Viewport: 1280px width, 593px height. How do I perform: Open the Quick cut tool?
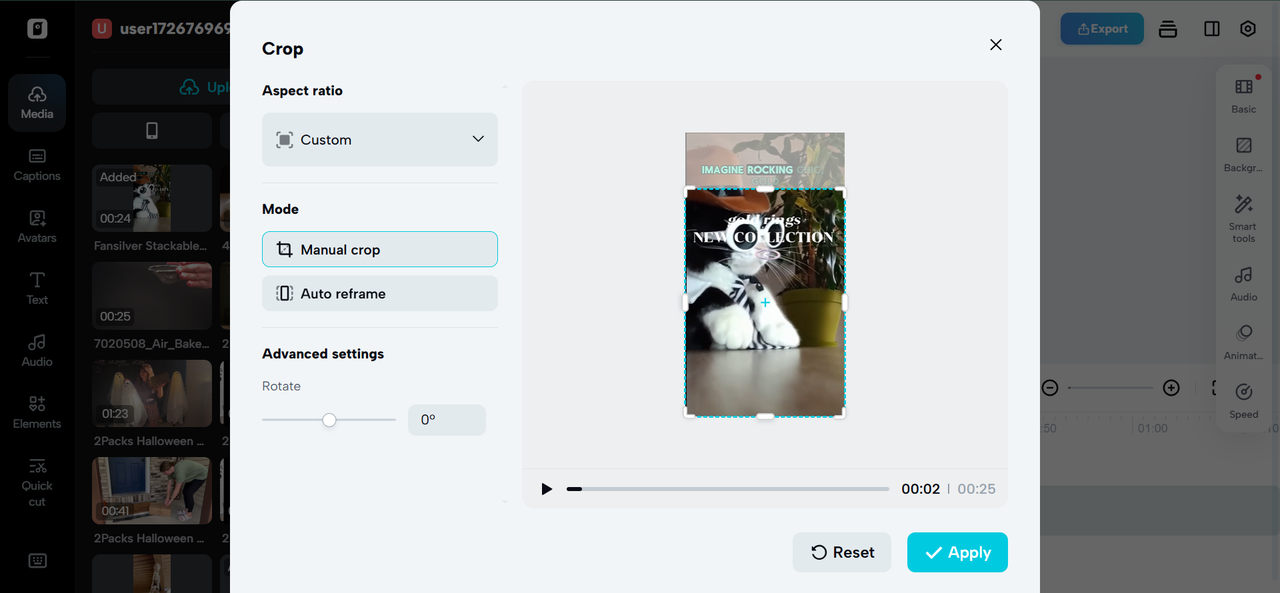pyautogui.click(x=37, y=482)
